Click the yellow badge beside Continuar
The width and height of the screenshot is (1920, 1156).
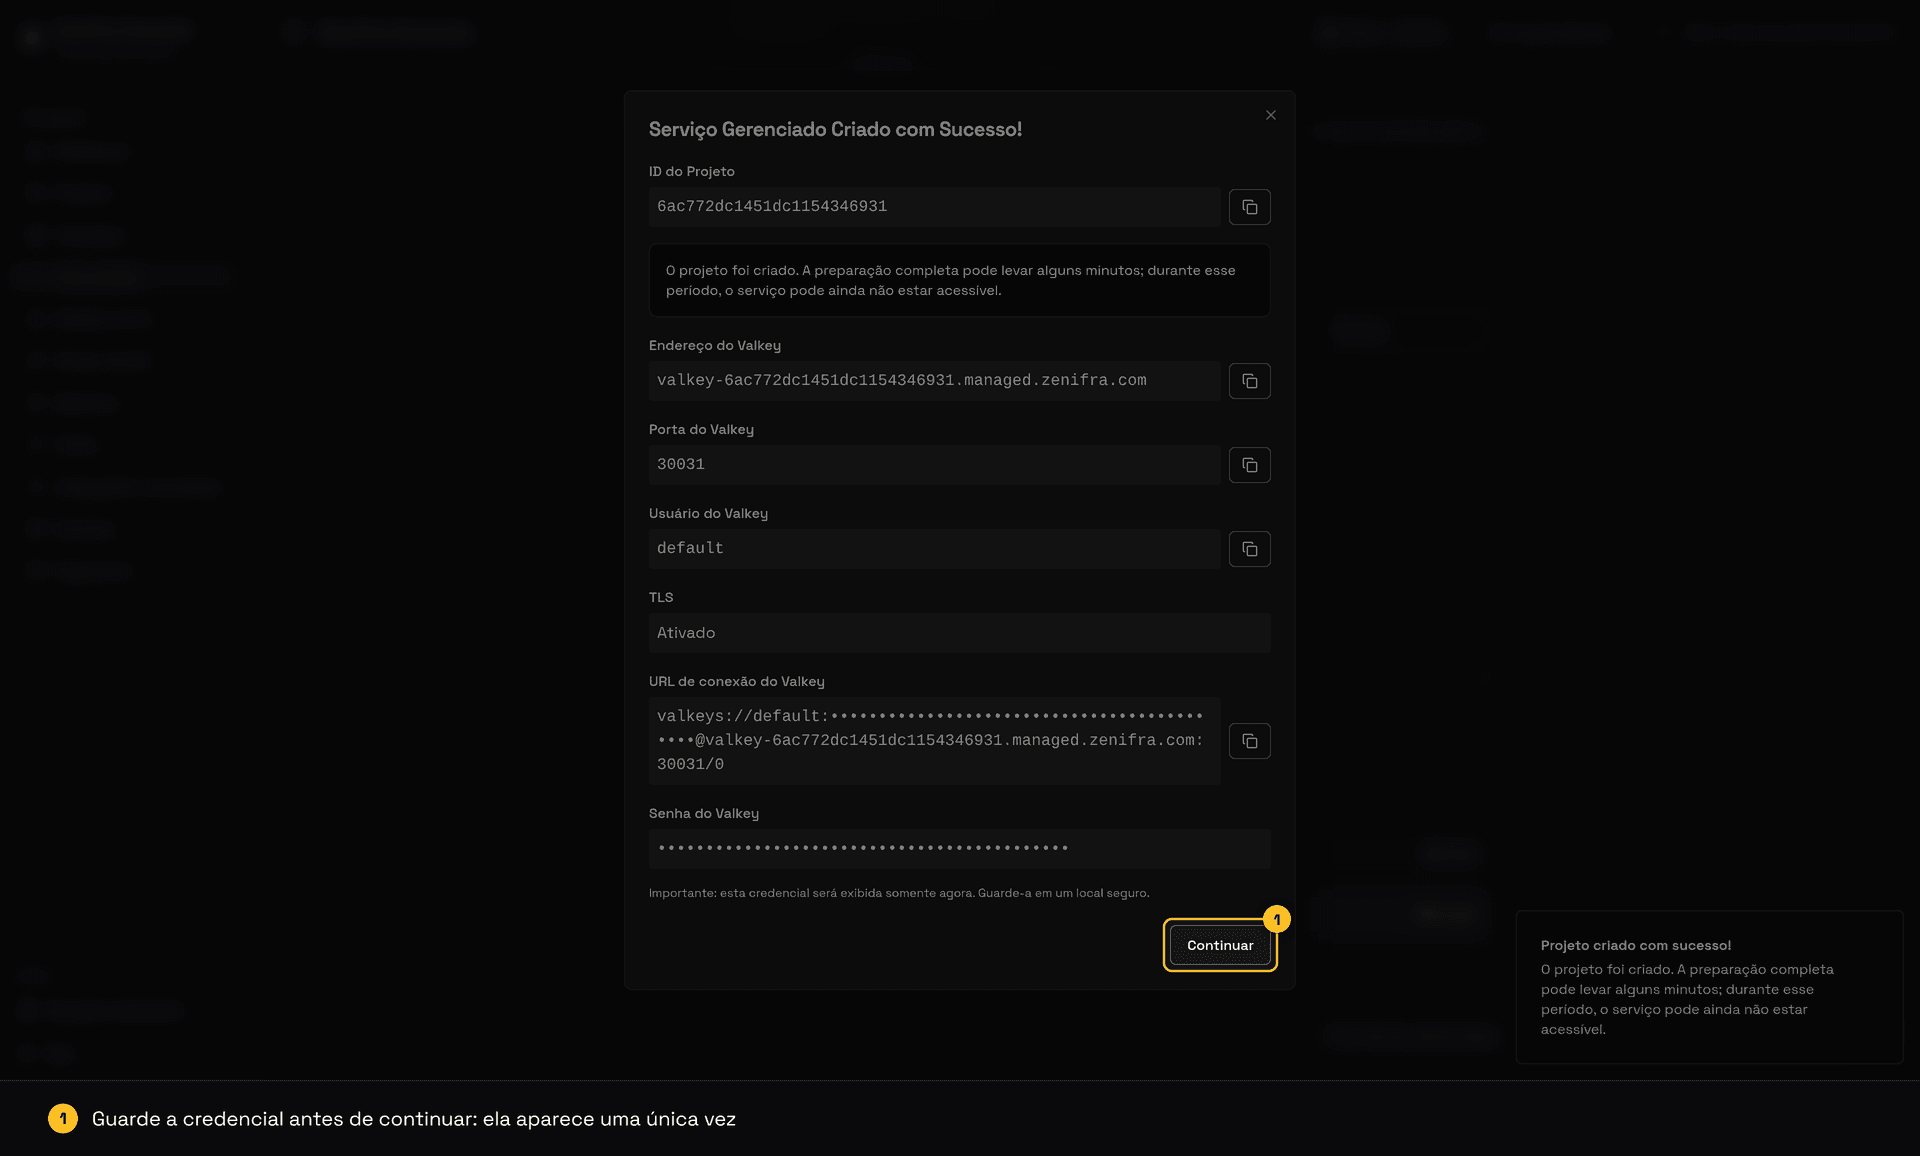click(1277, 919)
